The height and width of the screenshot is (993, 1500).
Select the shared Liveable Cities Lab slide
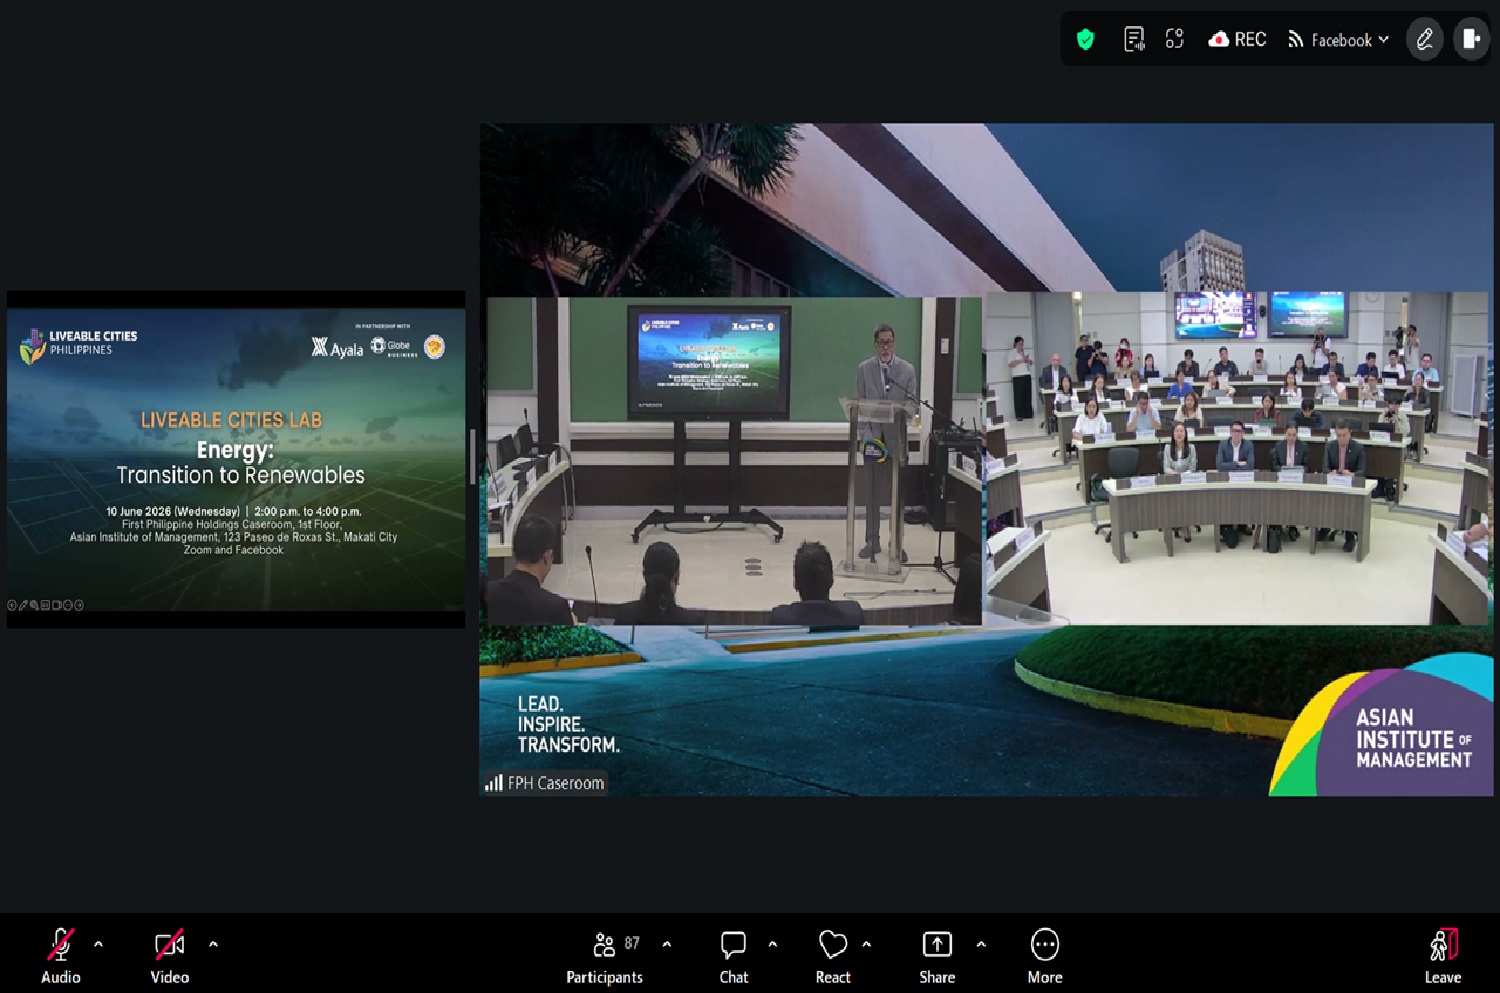point(236,459)
